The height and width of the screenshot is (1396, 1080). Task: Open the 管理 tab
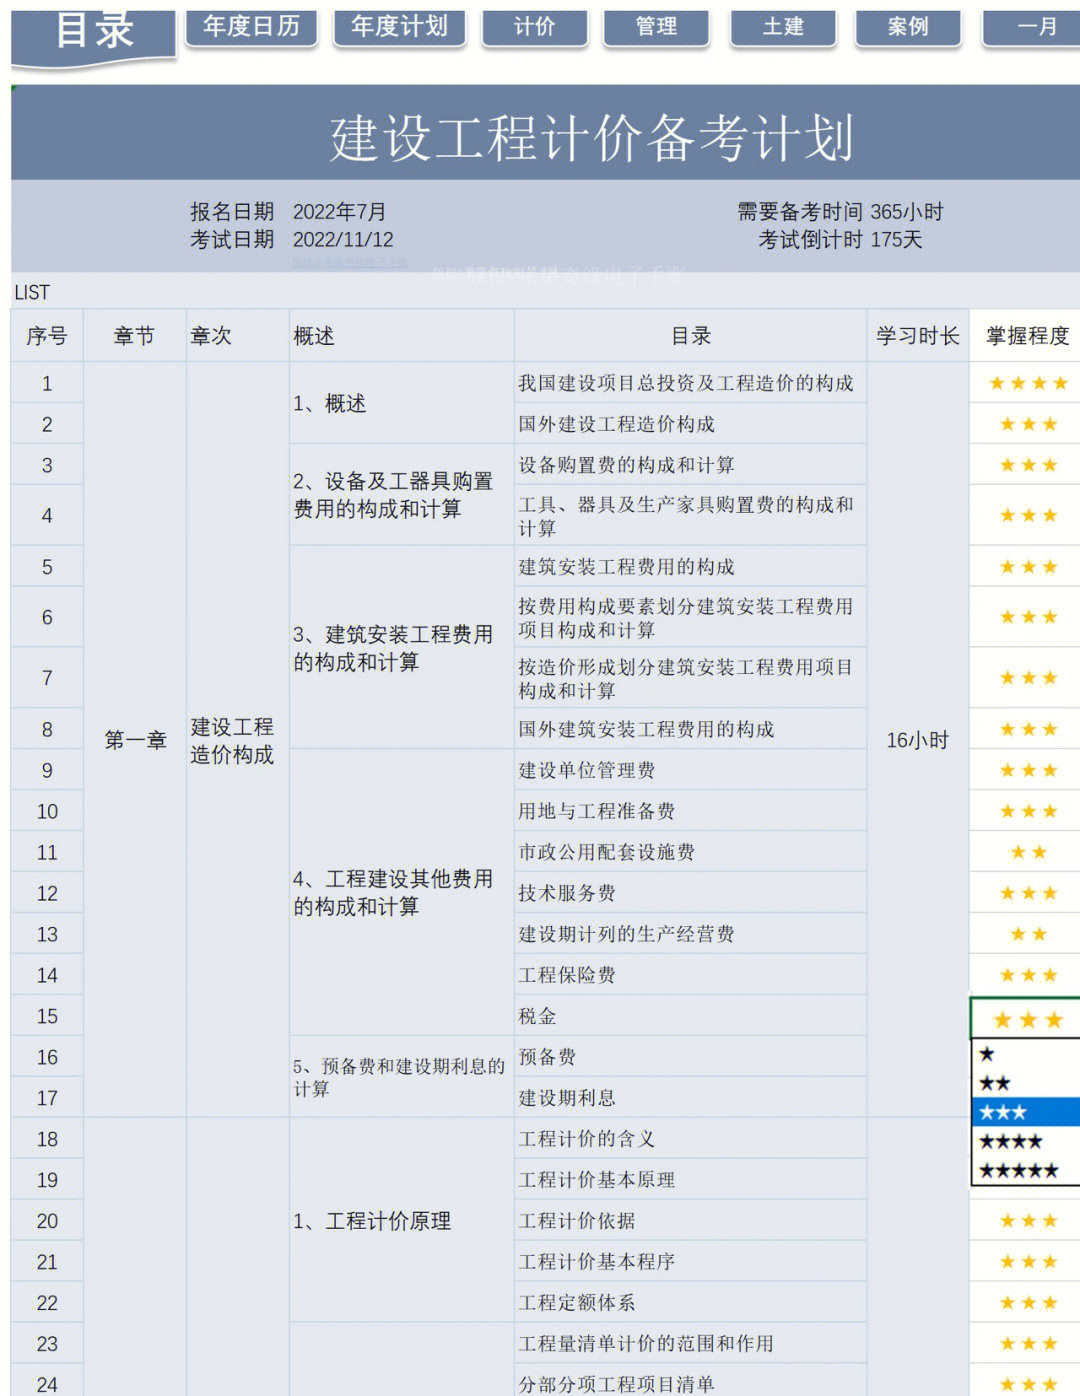click(657, 28)
